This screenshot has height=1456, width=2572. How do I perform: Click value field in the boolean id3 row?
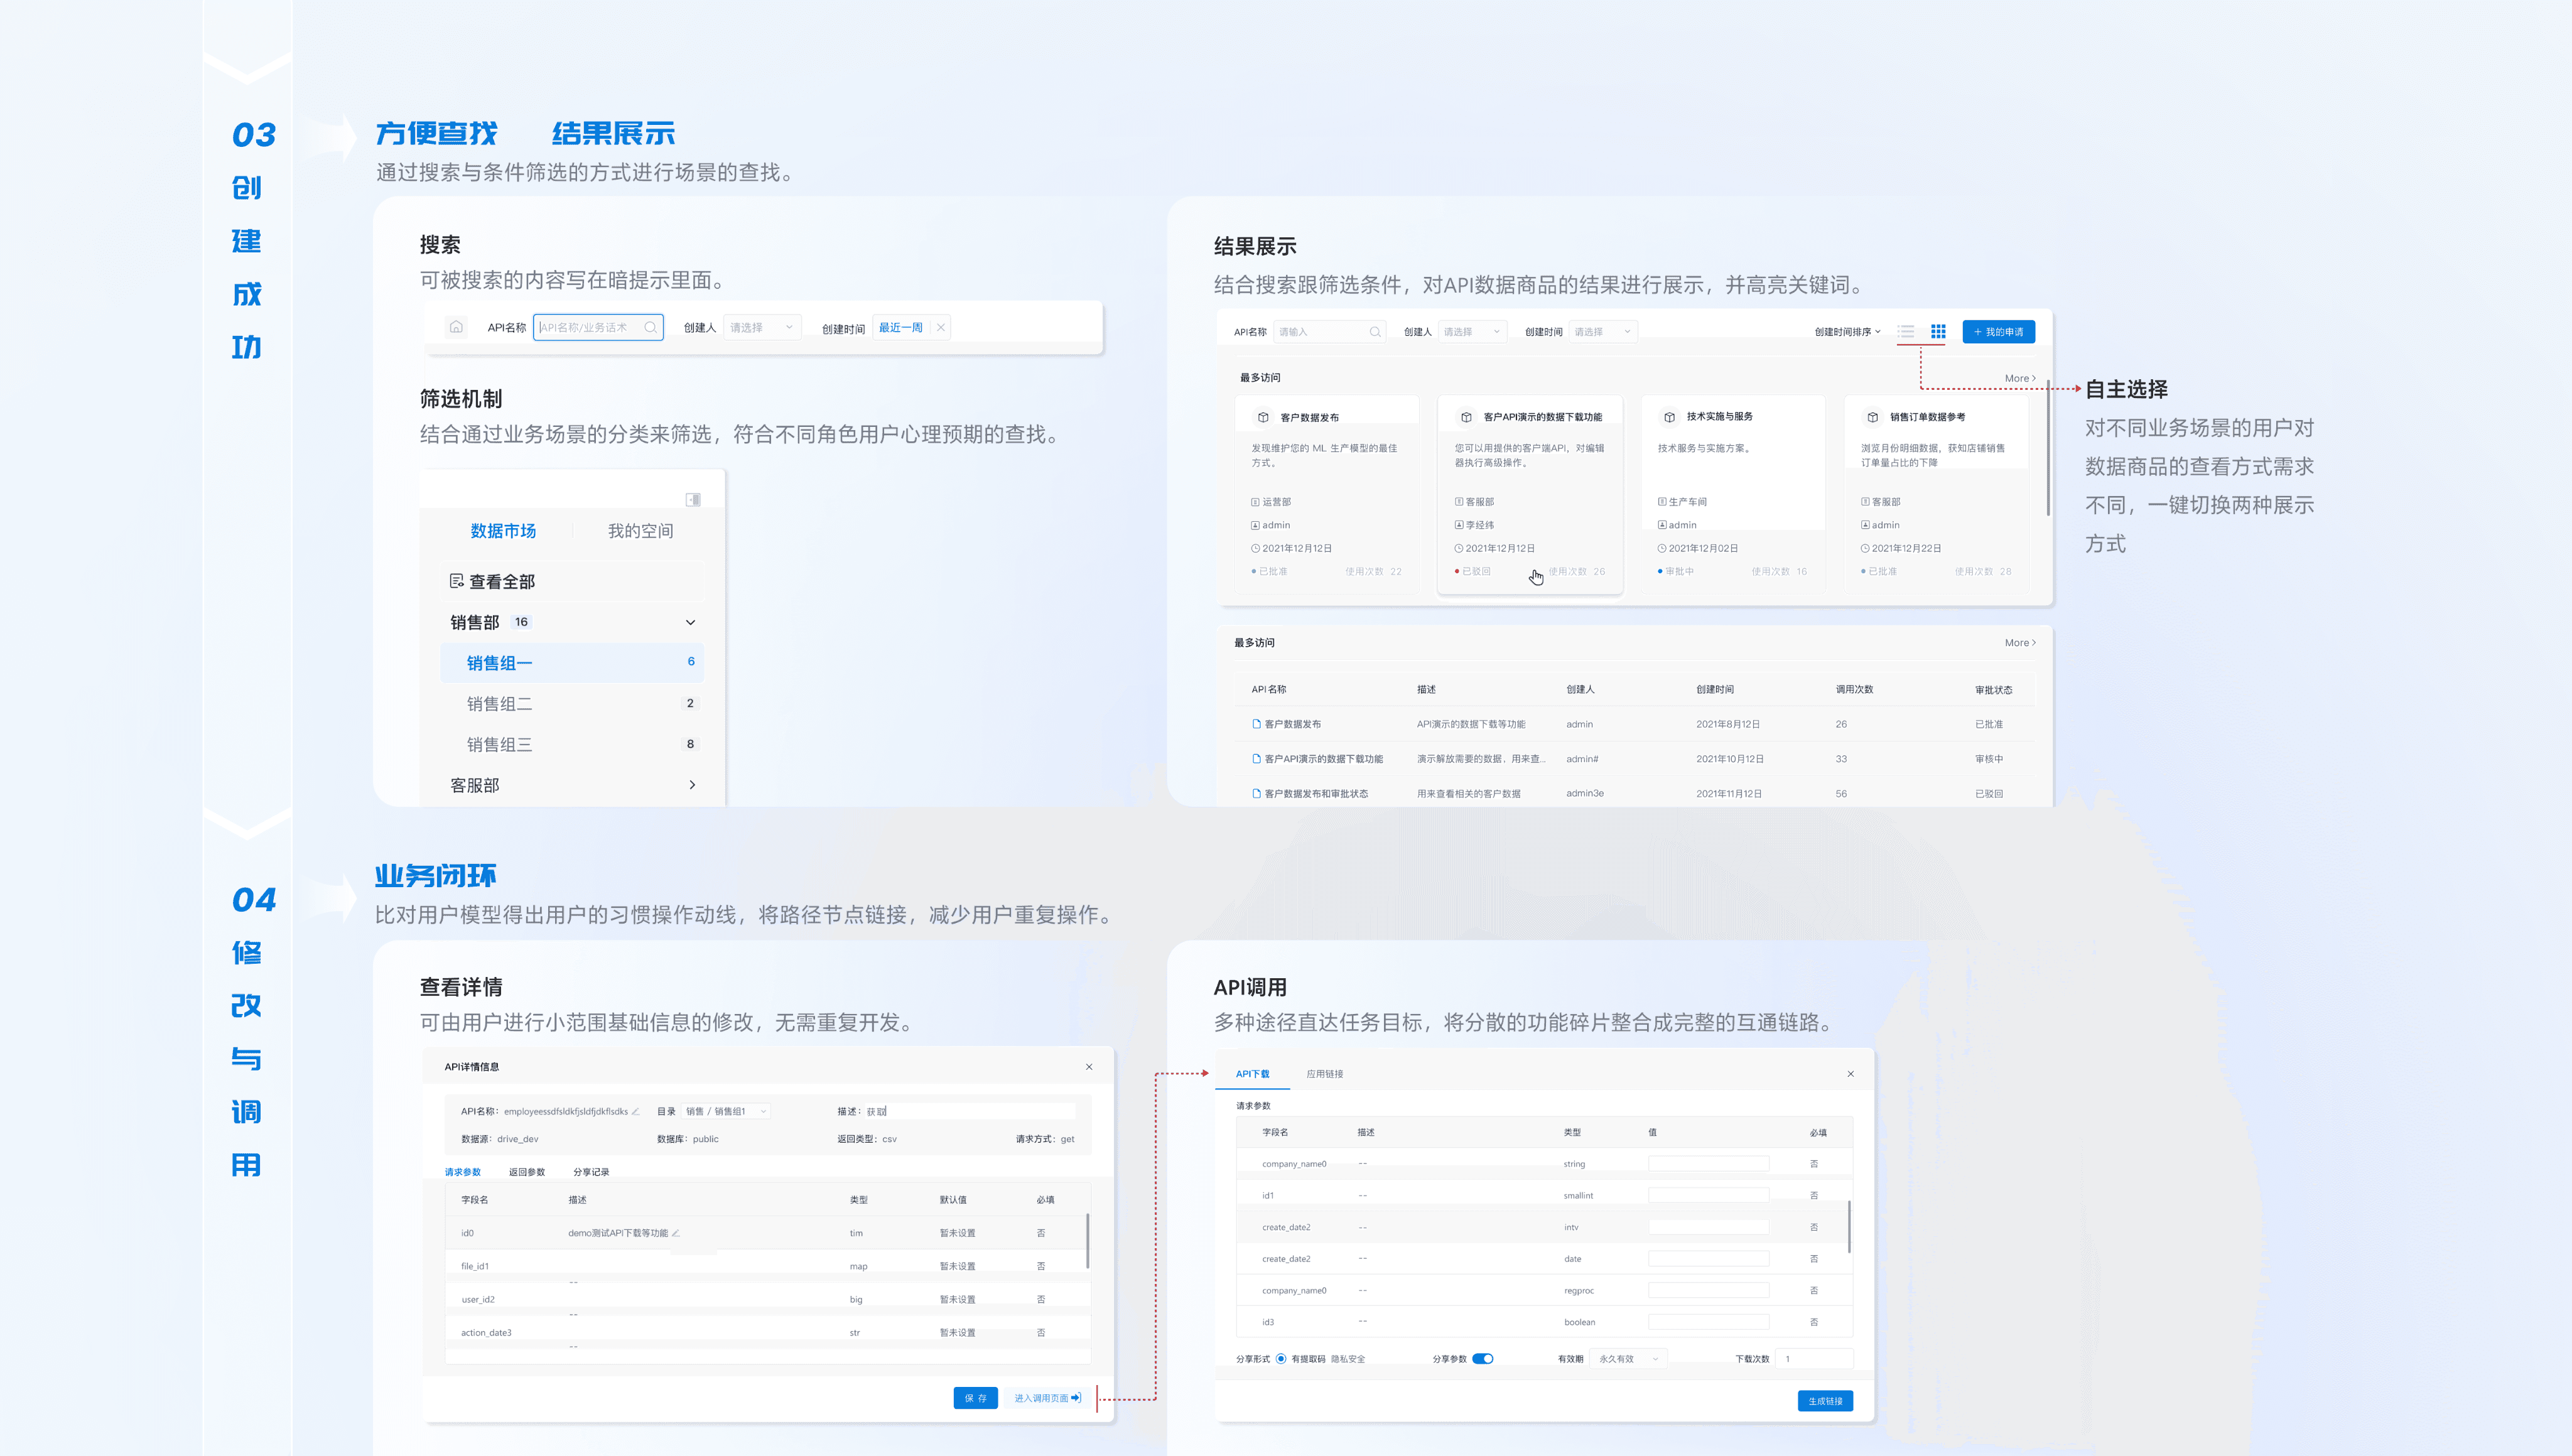[x=1708, y=1322]
